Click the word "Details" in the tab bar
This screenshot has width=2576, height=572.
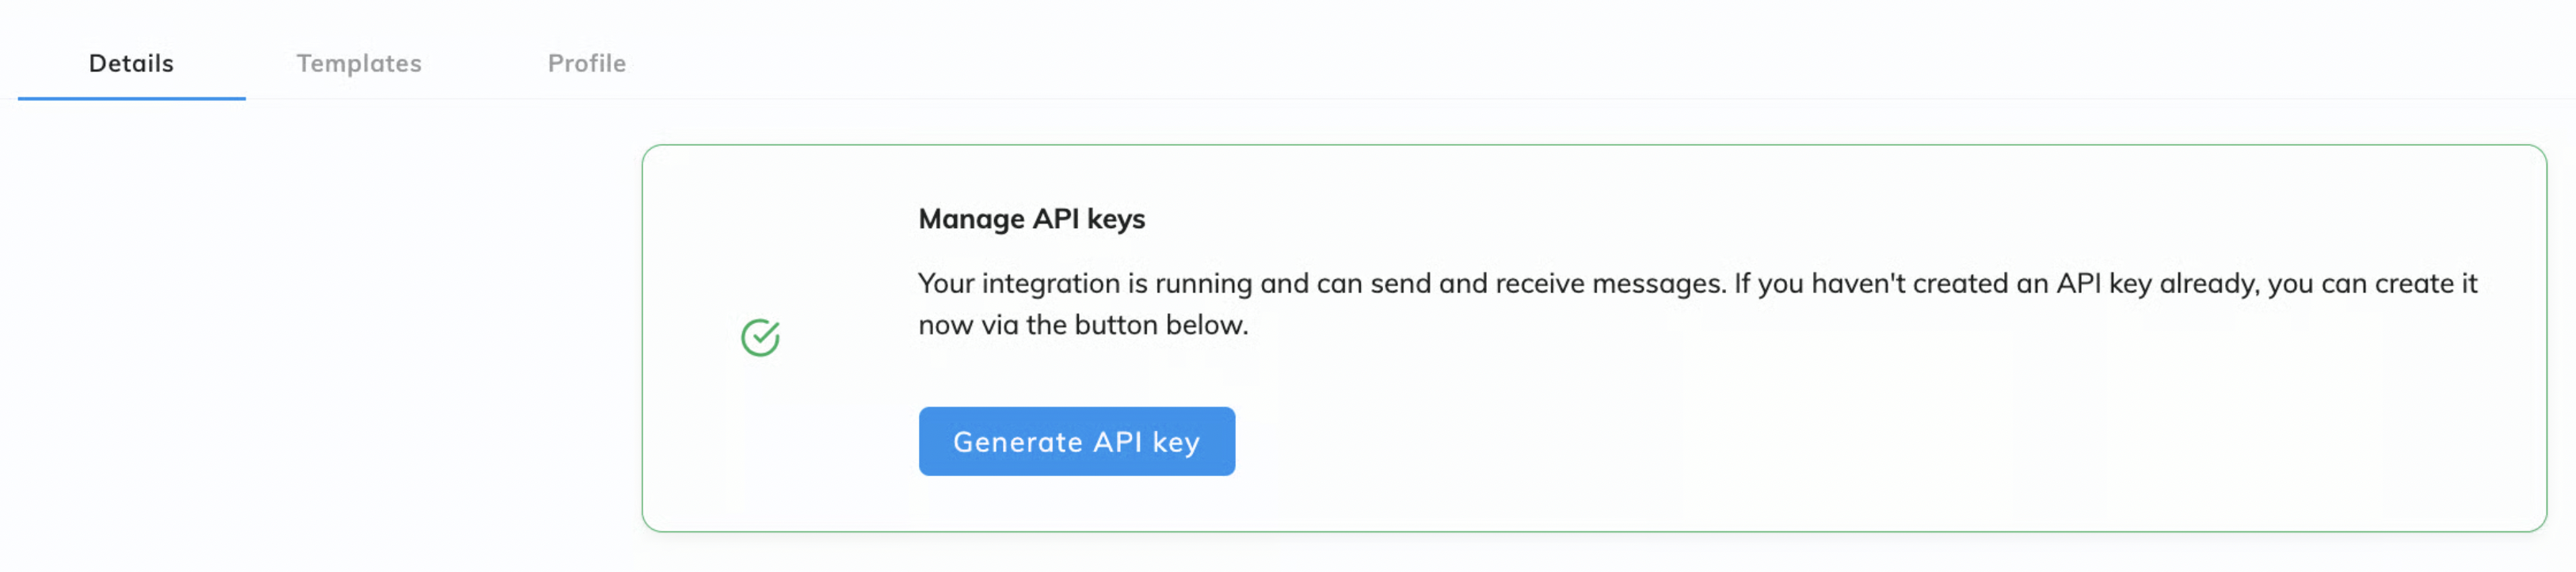click(x=131, y=63)
